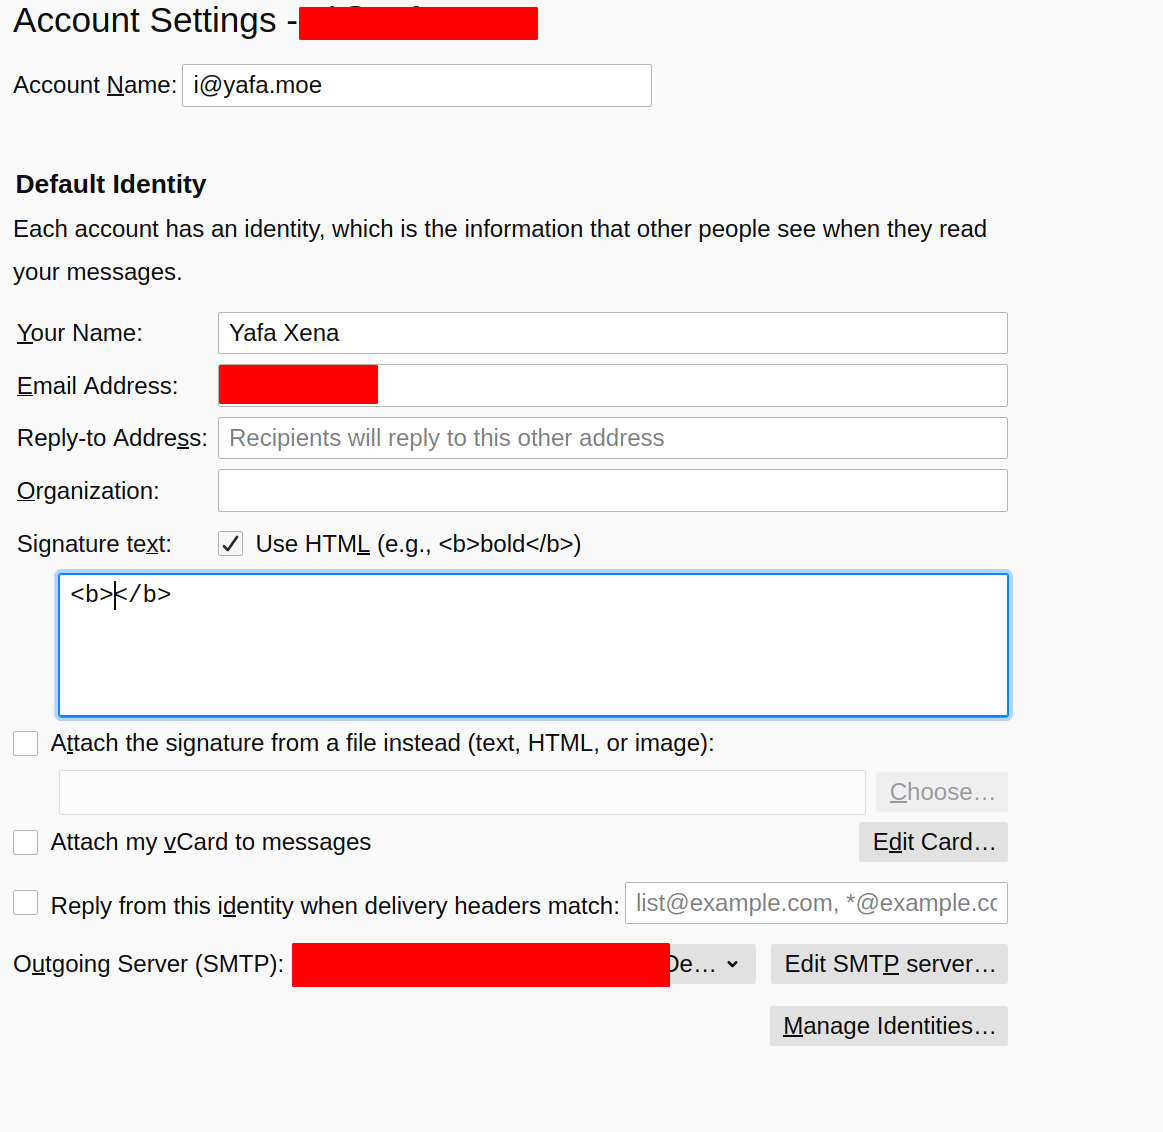Open the Edit Card… dialog

[x=933, y=842]
